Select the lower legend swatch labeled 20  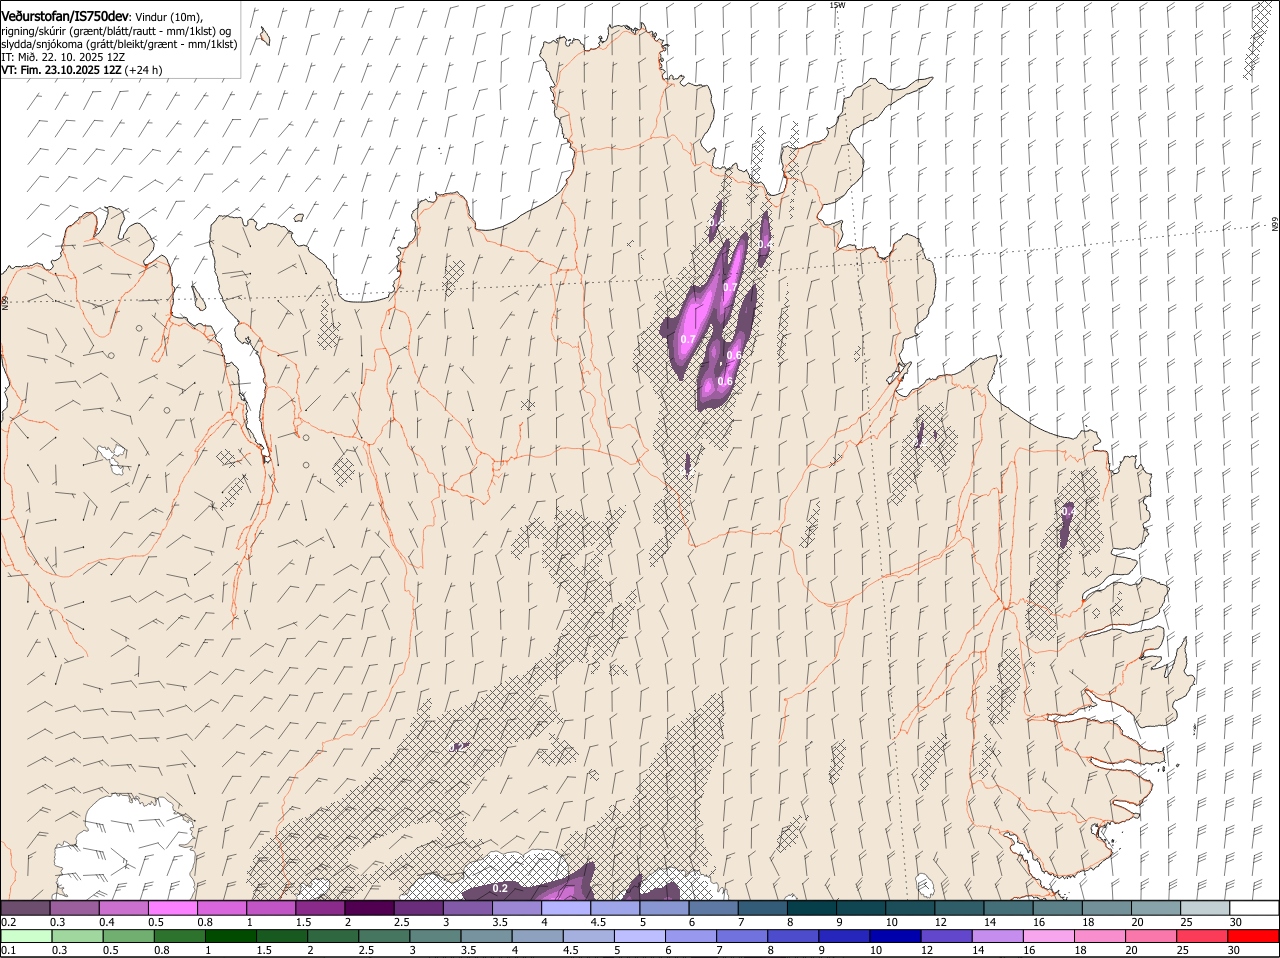(1152, 936)
